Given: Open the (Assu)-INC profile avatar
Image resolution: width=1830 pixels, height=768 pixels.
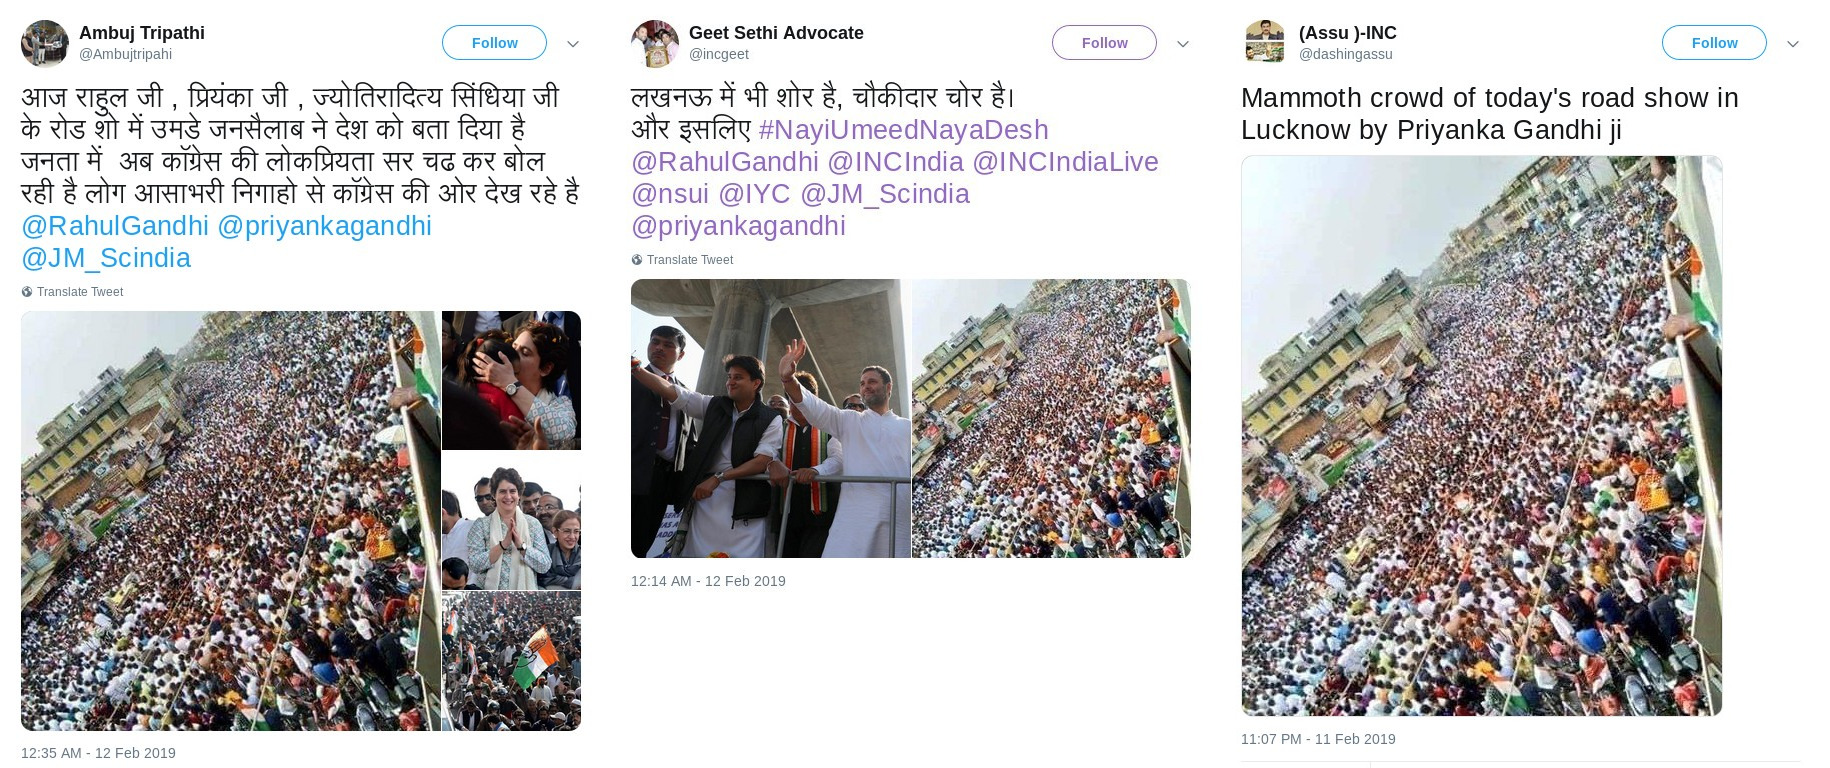Looking at the screenshot, I should [x=1265, y=43].
